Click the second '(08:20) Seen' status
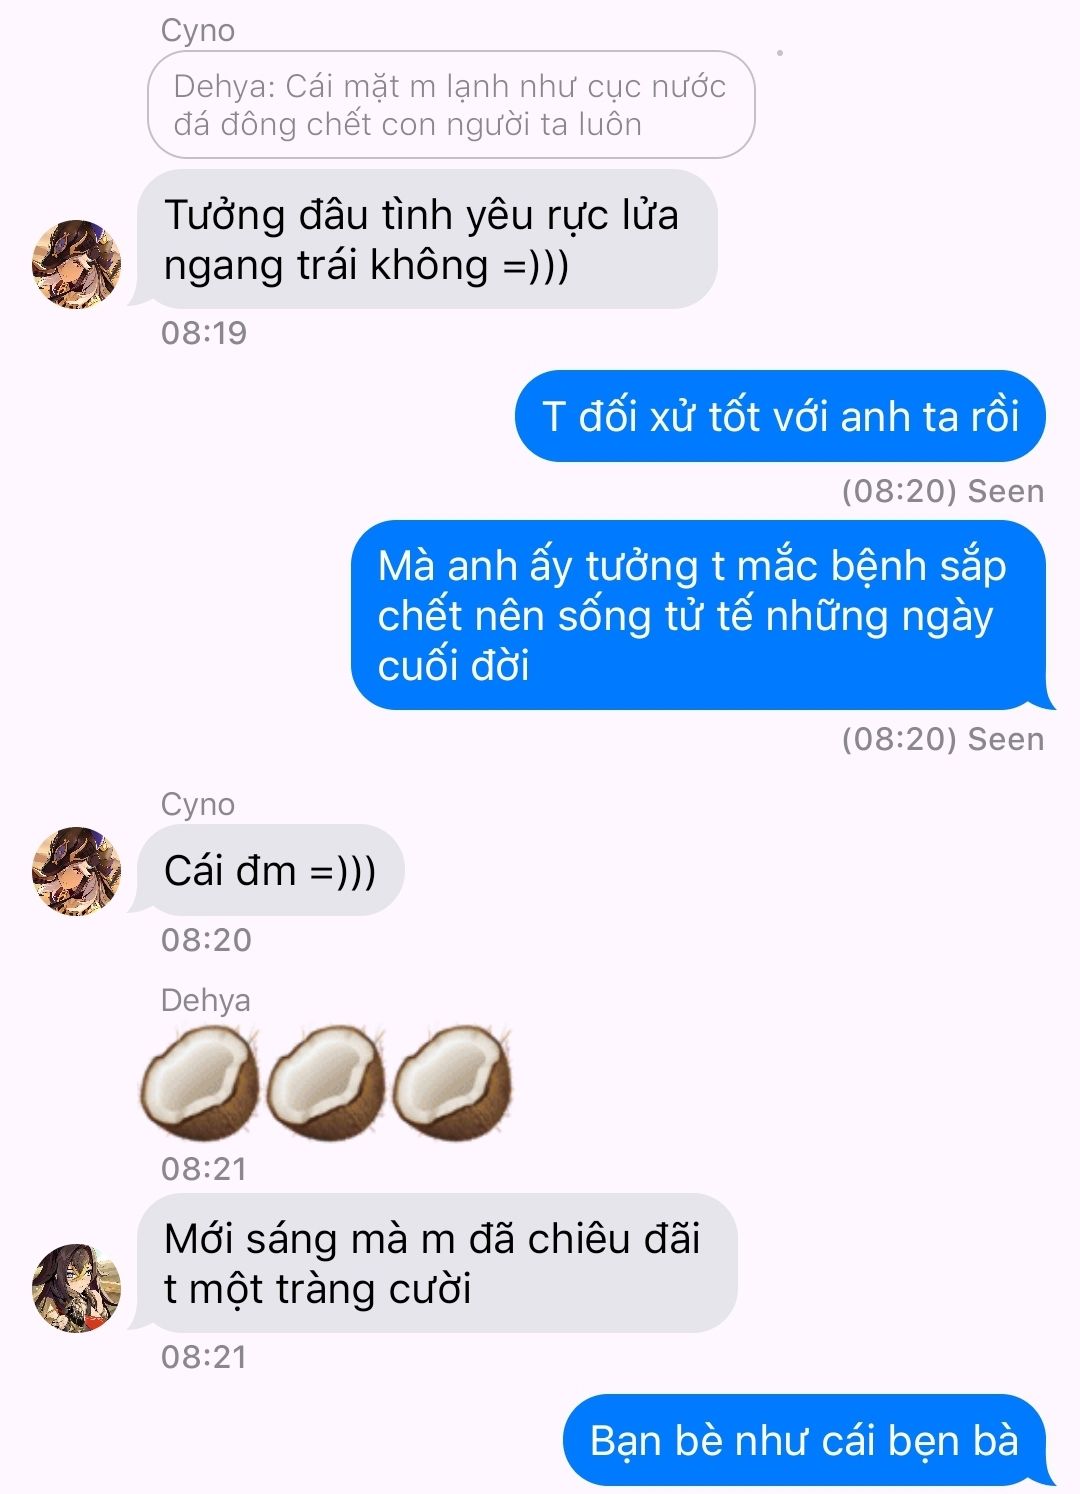The height and width of the screenshot is (1494, 1080). coord(943,739)
